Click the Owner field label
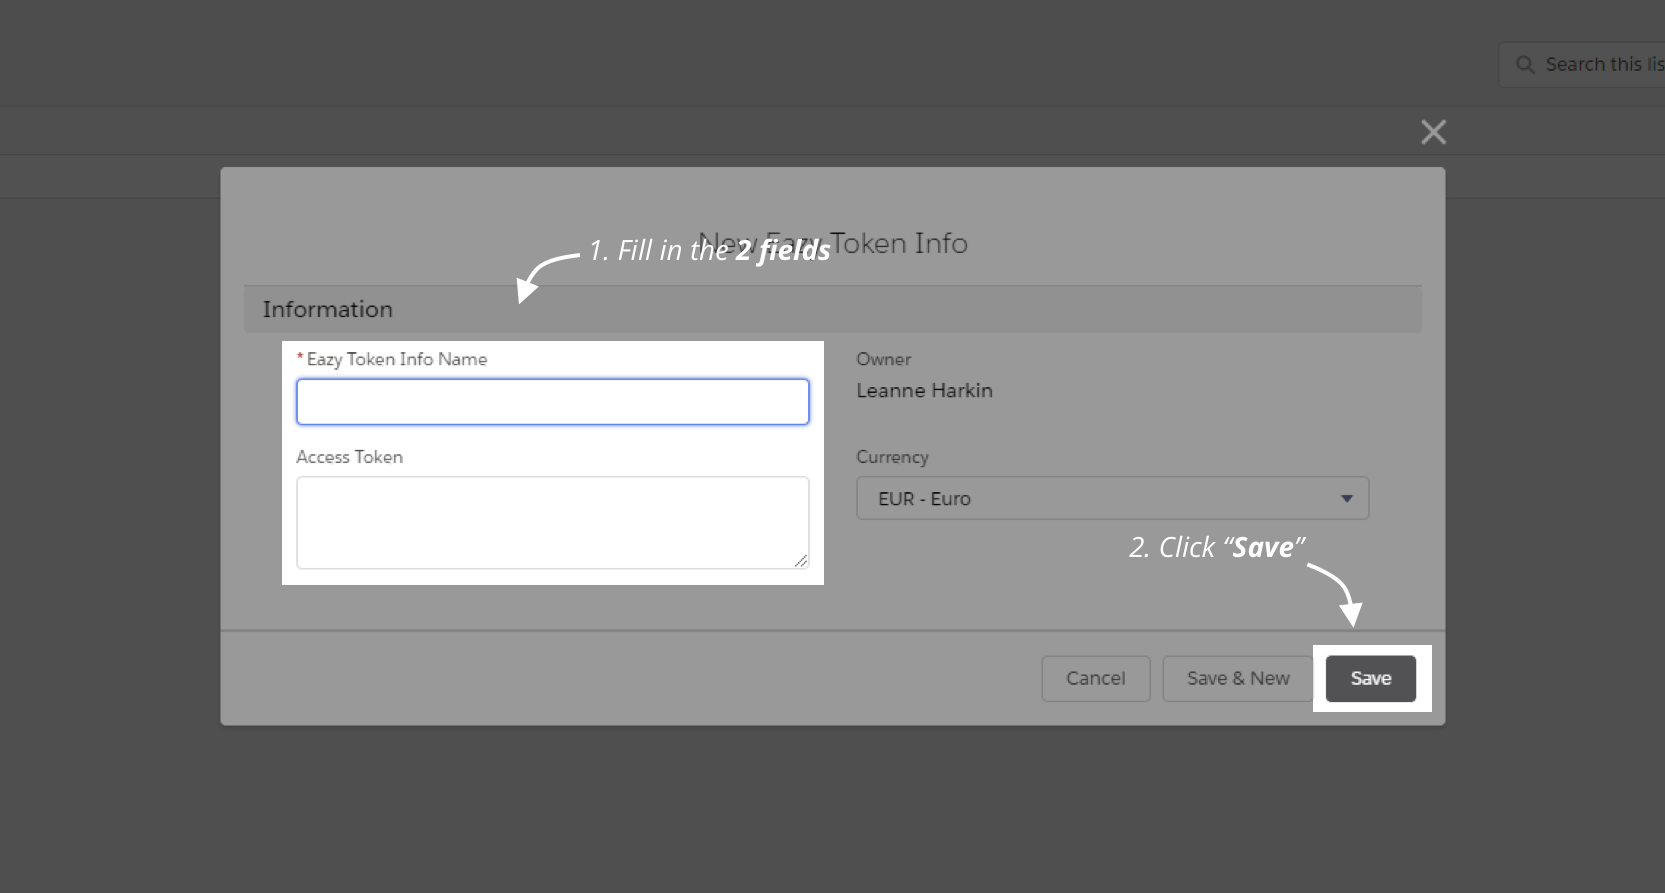 pos(883,359)
